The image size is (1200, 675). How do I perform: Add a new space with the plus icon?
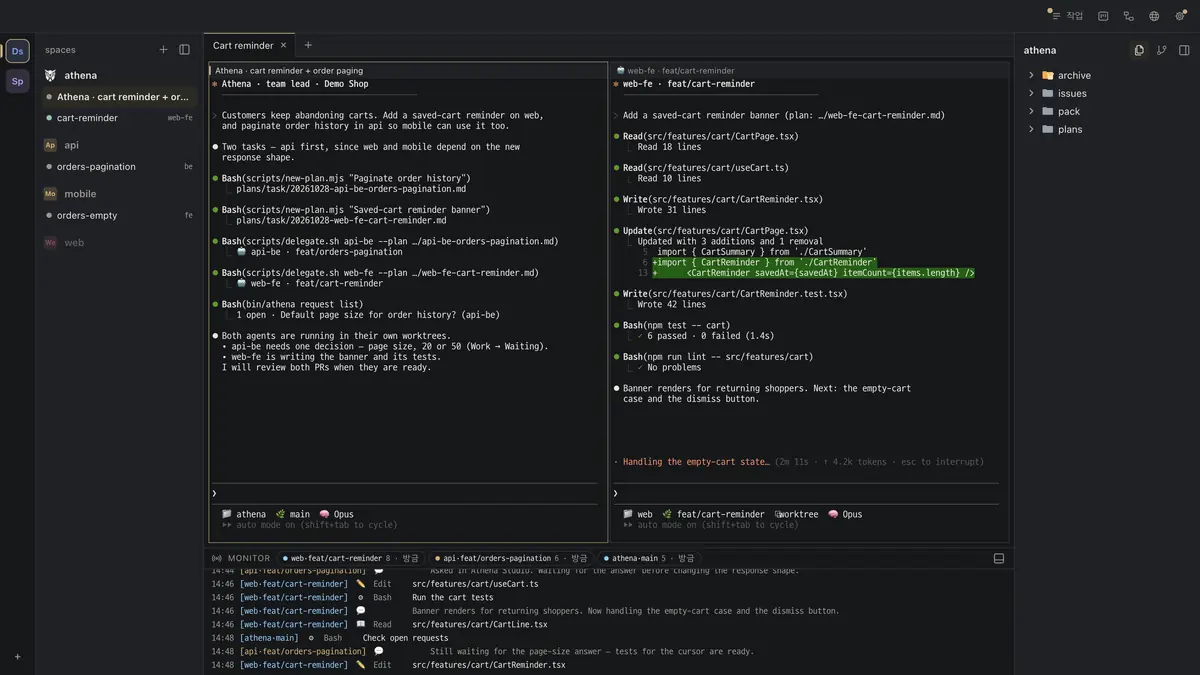coord(163,50)
